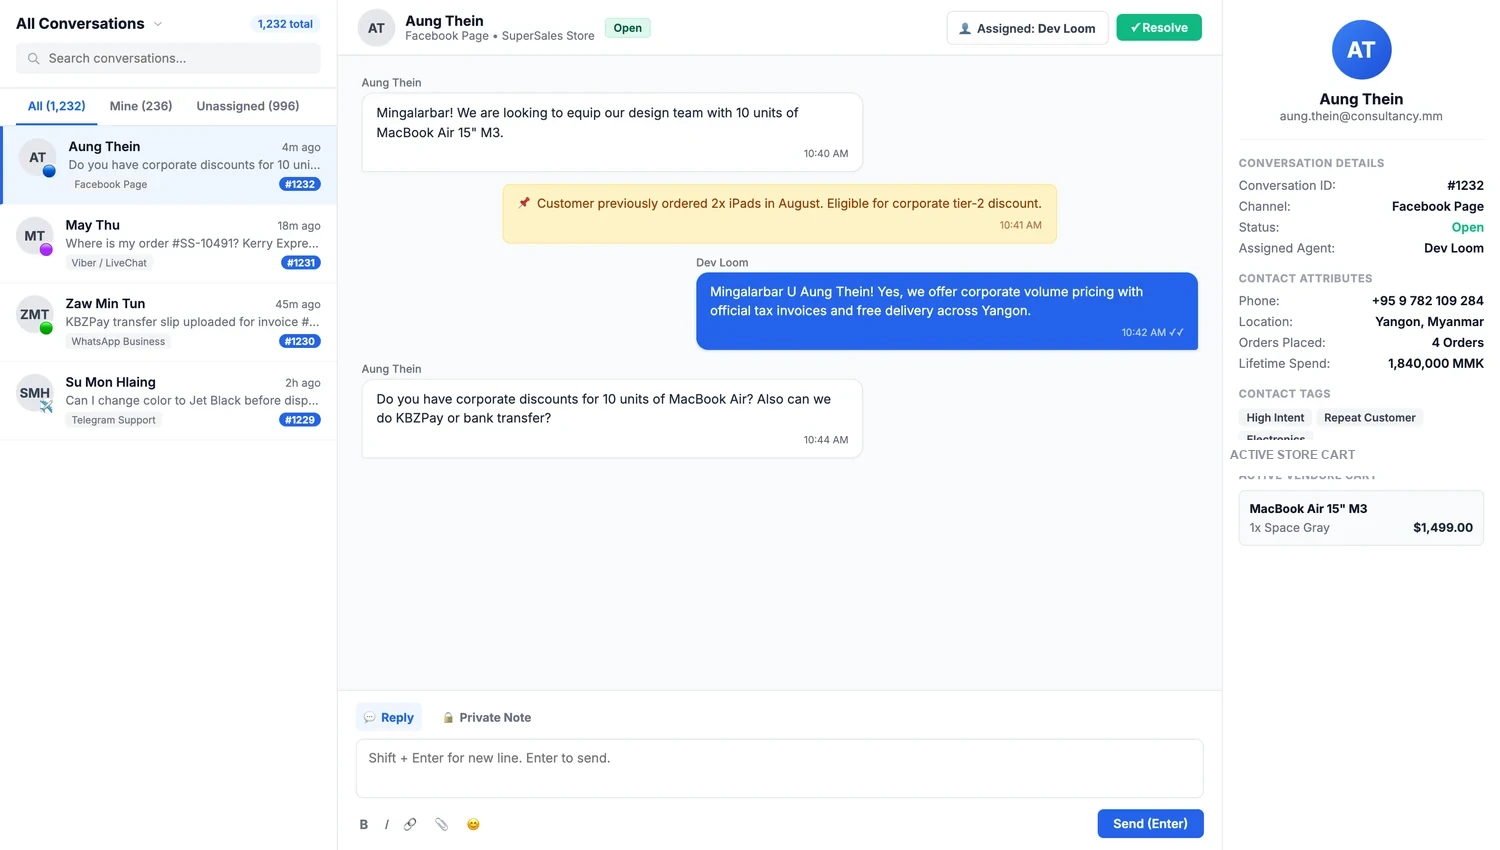
Task: Click the Resolve button
Action: click(x=1159, y=28)
